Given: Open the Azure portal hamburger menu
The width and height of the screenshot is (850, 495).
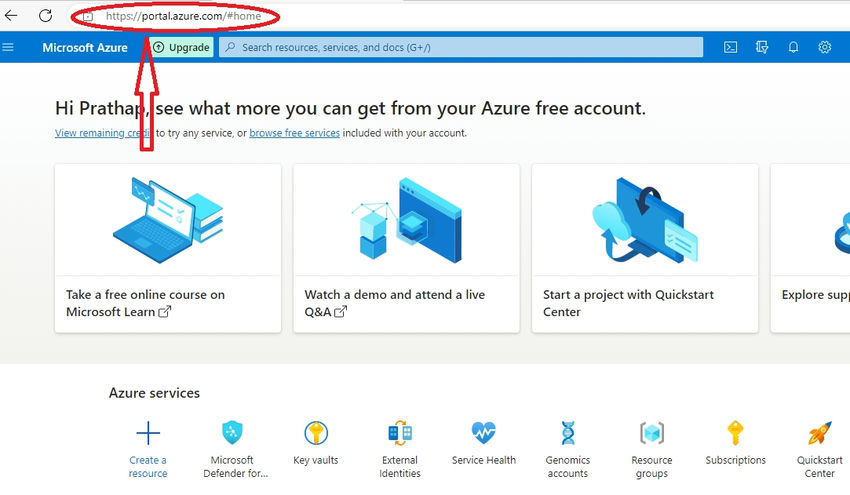Looking at the screenshot, I should [8, 47].
